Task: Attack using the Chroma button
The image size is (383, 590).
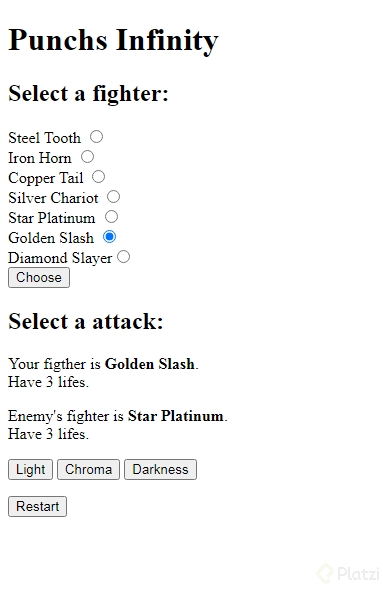Action: 88,470
